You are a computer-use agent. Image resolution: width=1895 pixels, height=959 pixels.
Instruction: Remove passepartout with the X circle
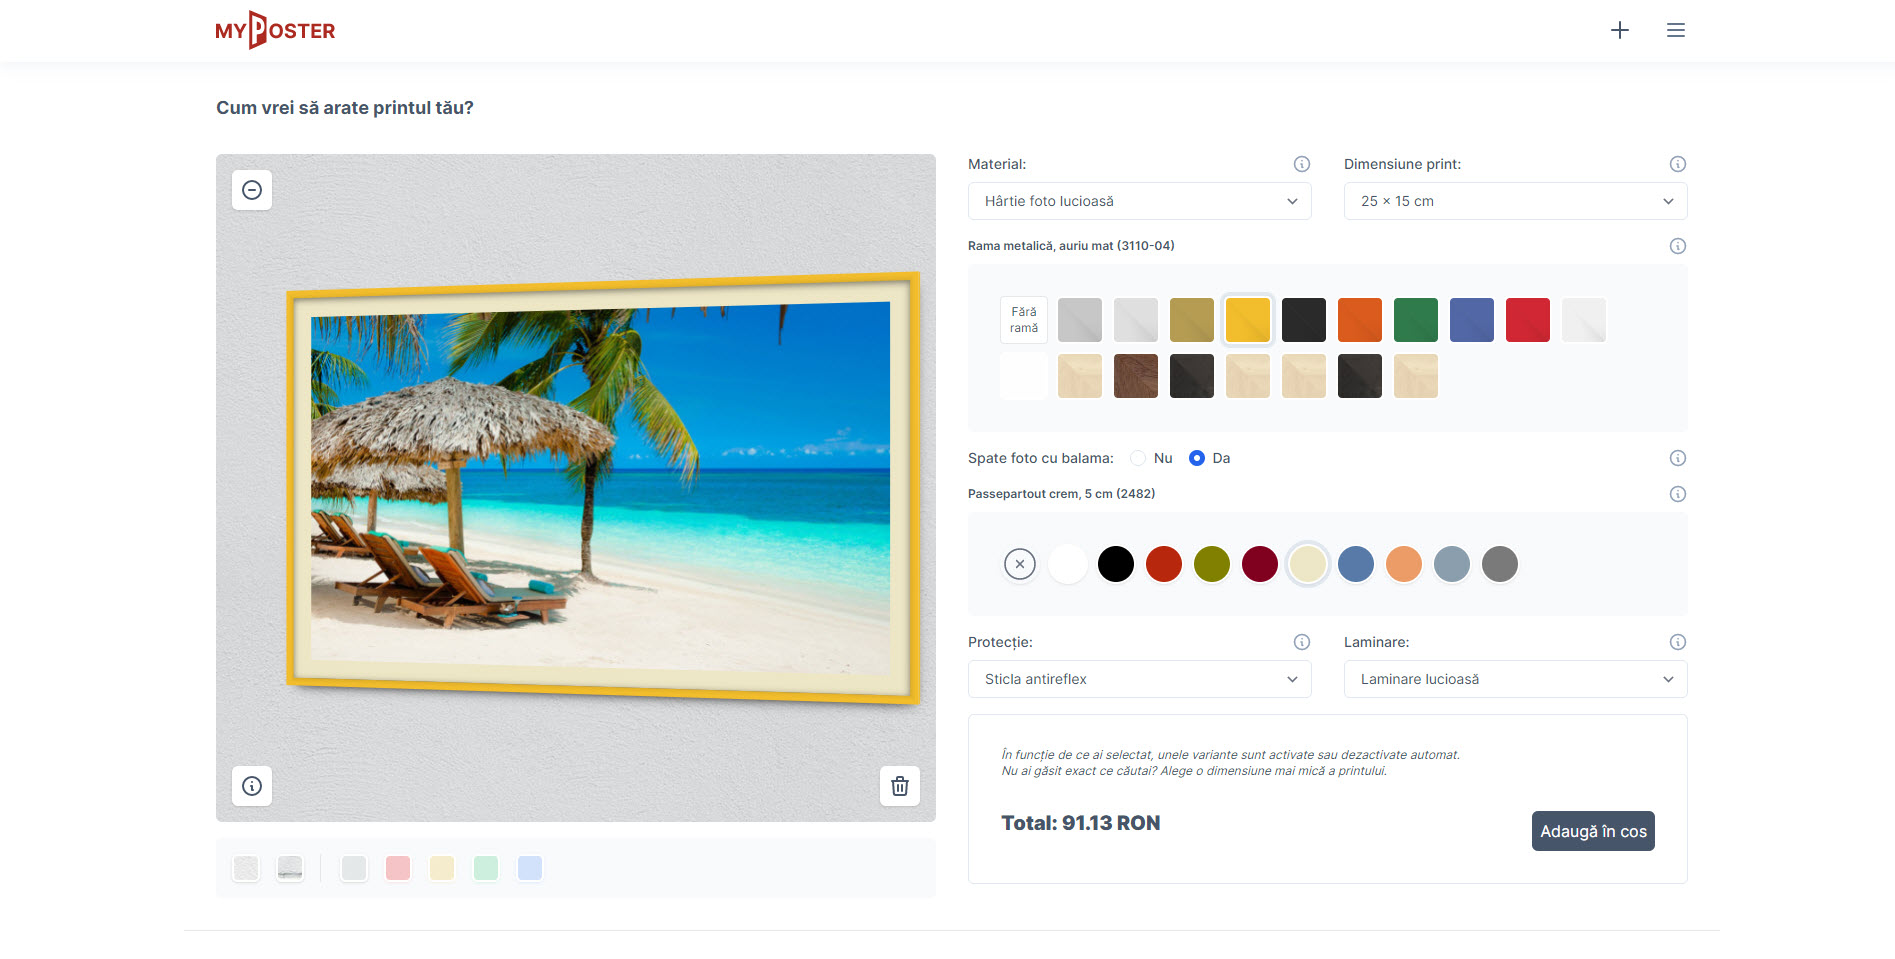[1020, 564]
